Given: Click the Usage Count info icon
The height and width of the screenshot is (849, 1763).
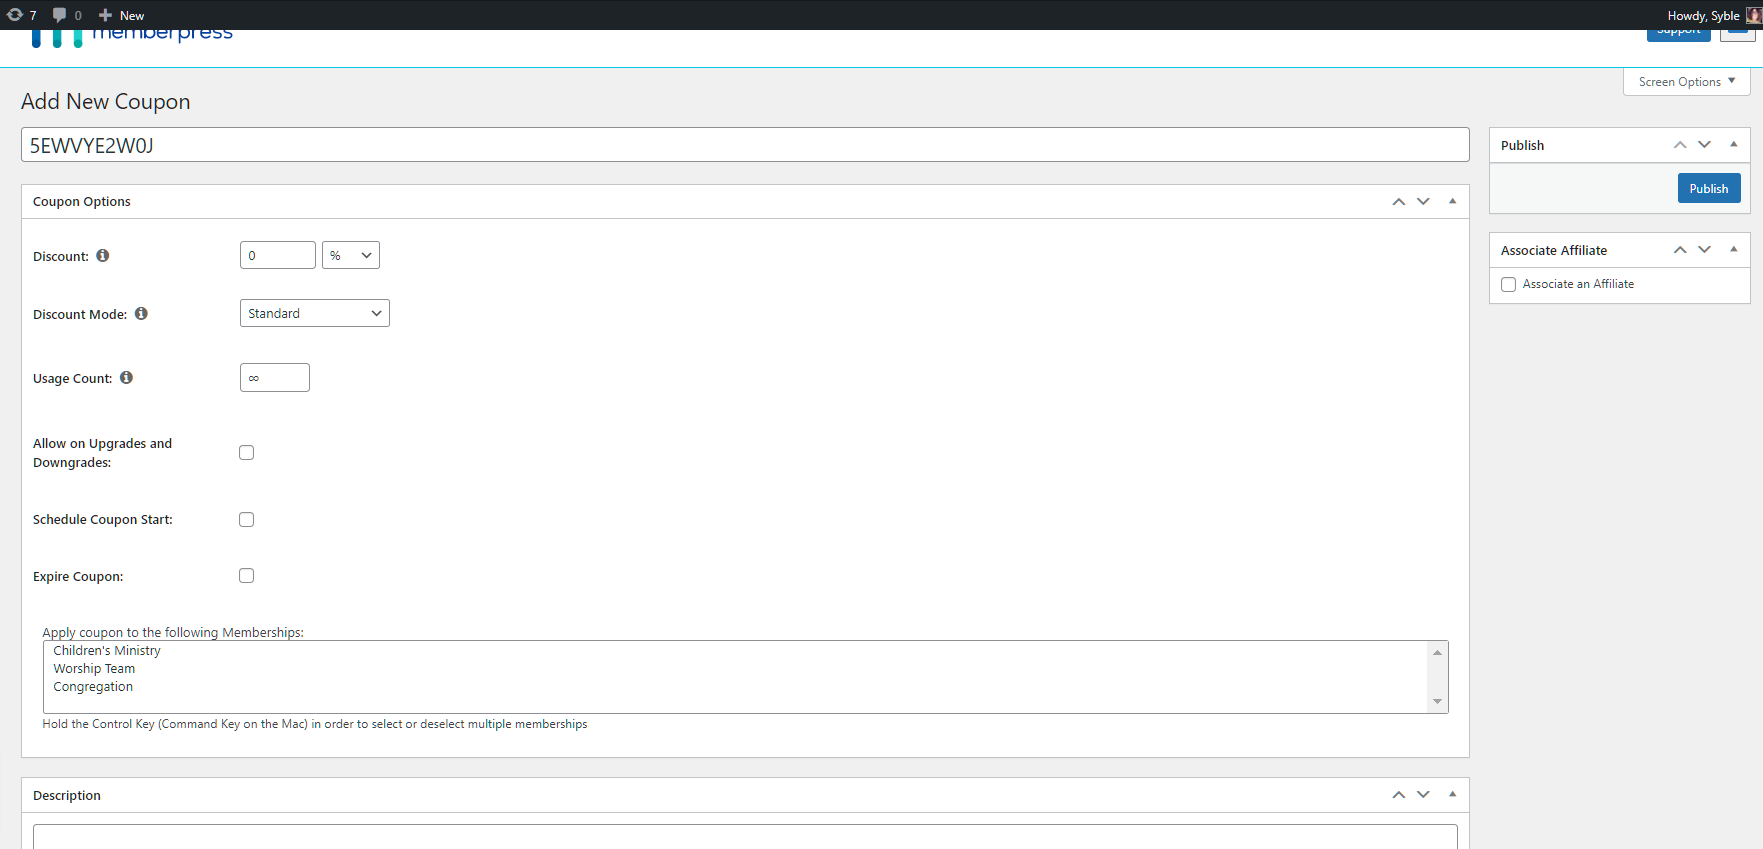Looking at the screenshot, I should pos(126,378).
